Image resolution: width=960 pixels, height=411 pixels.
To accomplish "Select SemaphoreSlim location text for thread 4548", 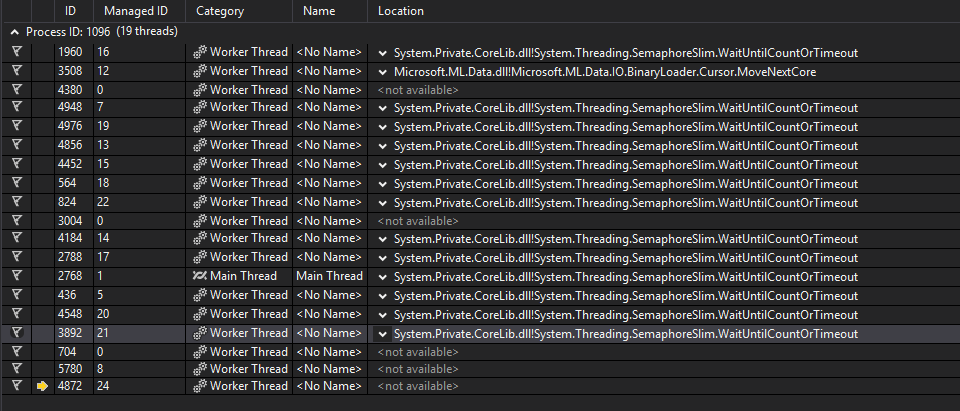I will 626,315.
